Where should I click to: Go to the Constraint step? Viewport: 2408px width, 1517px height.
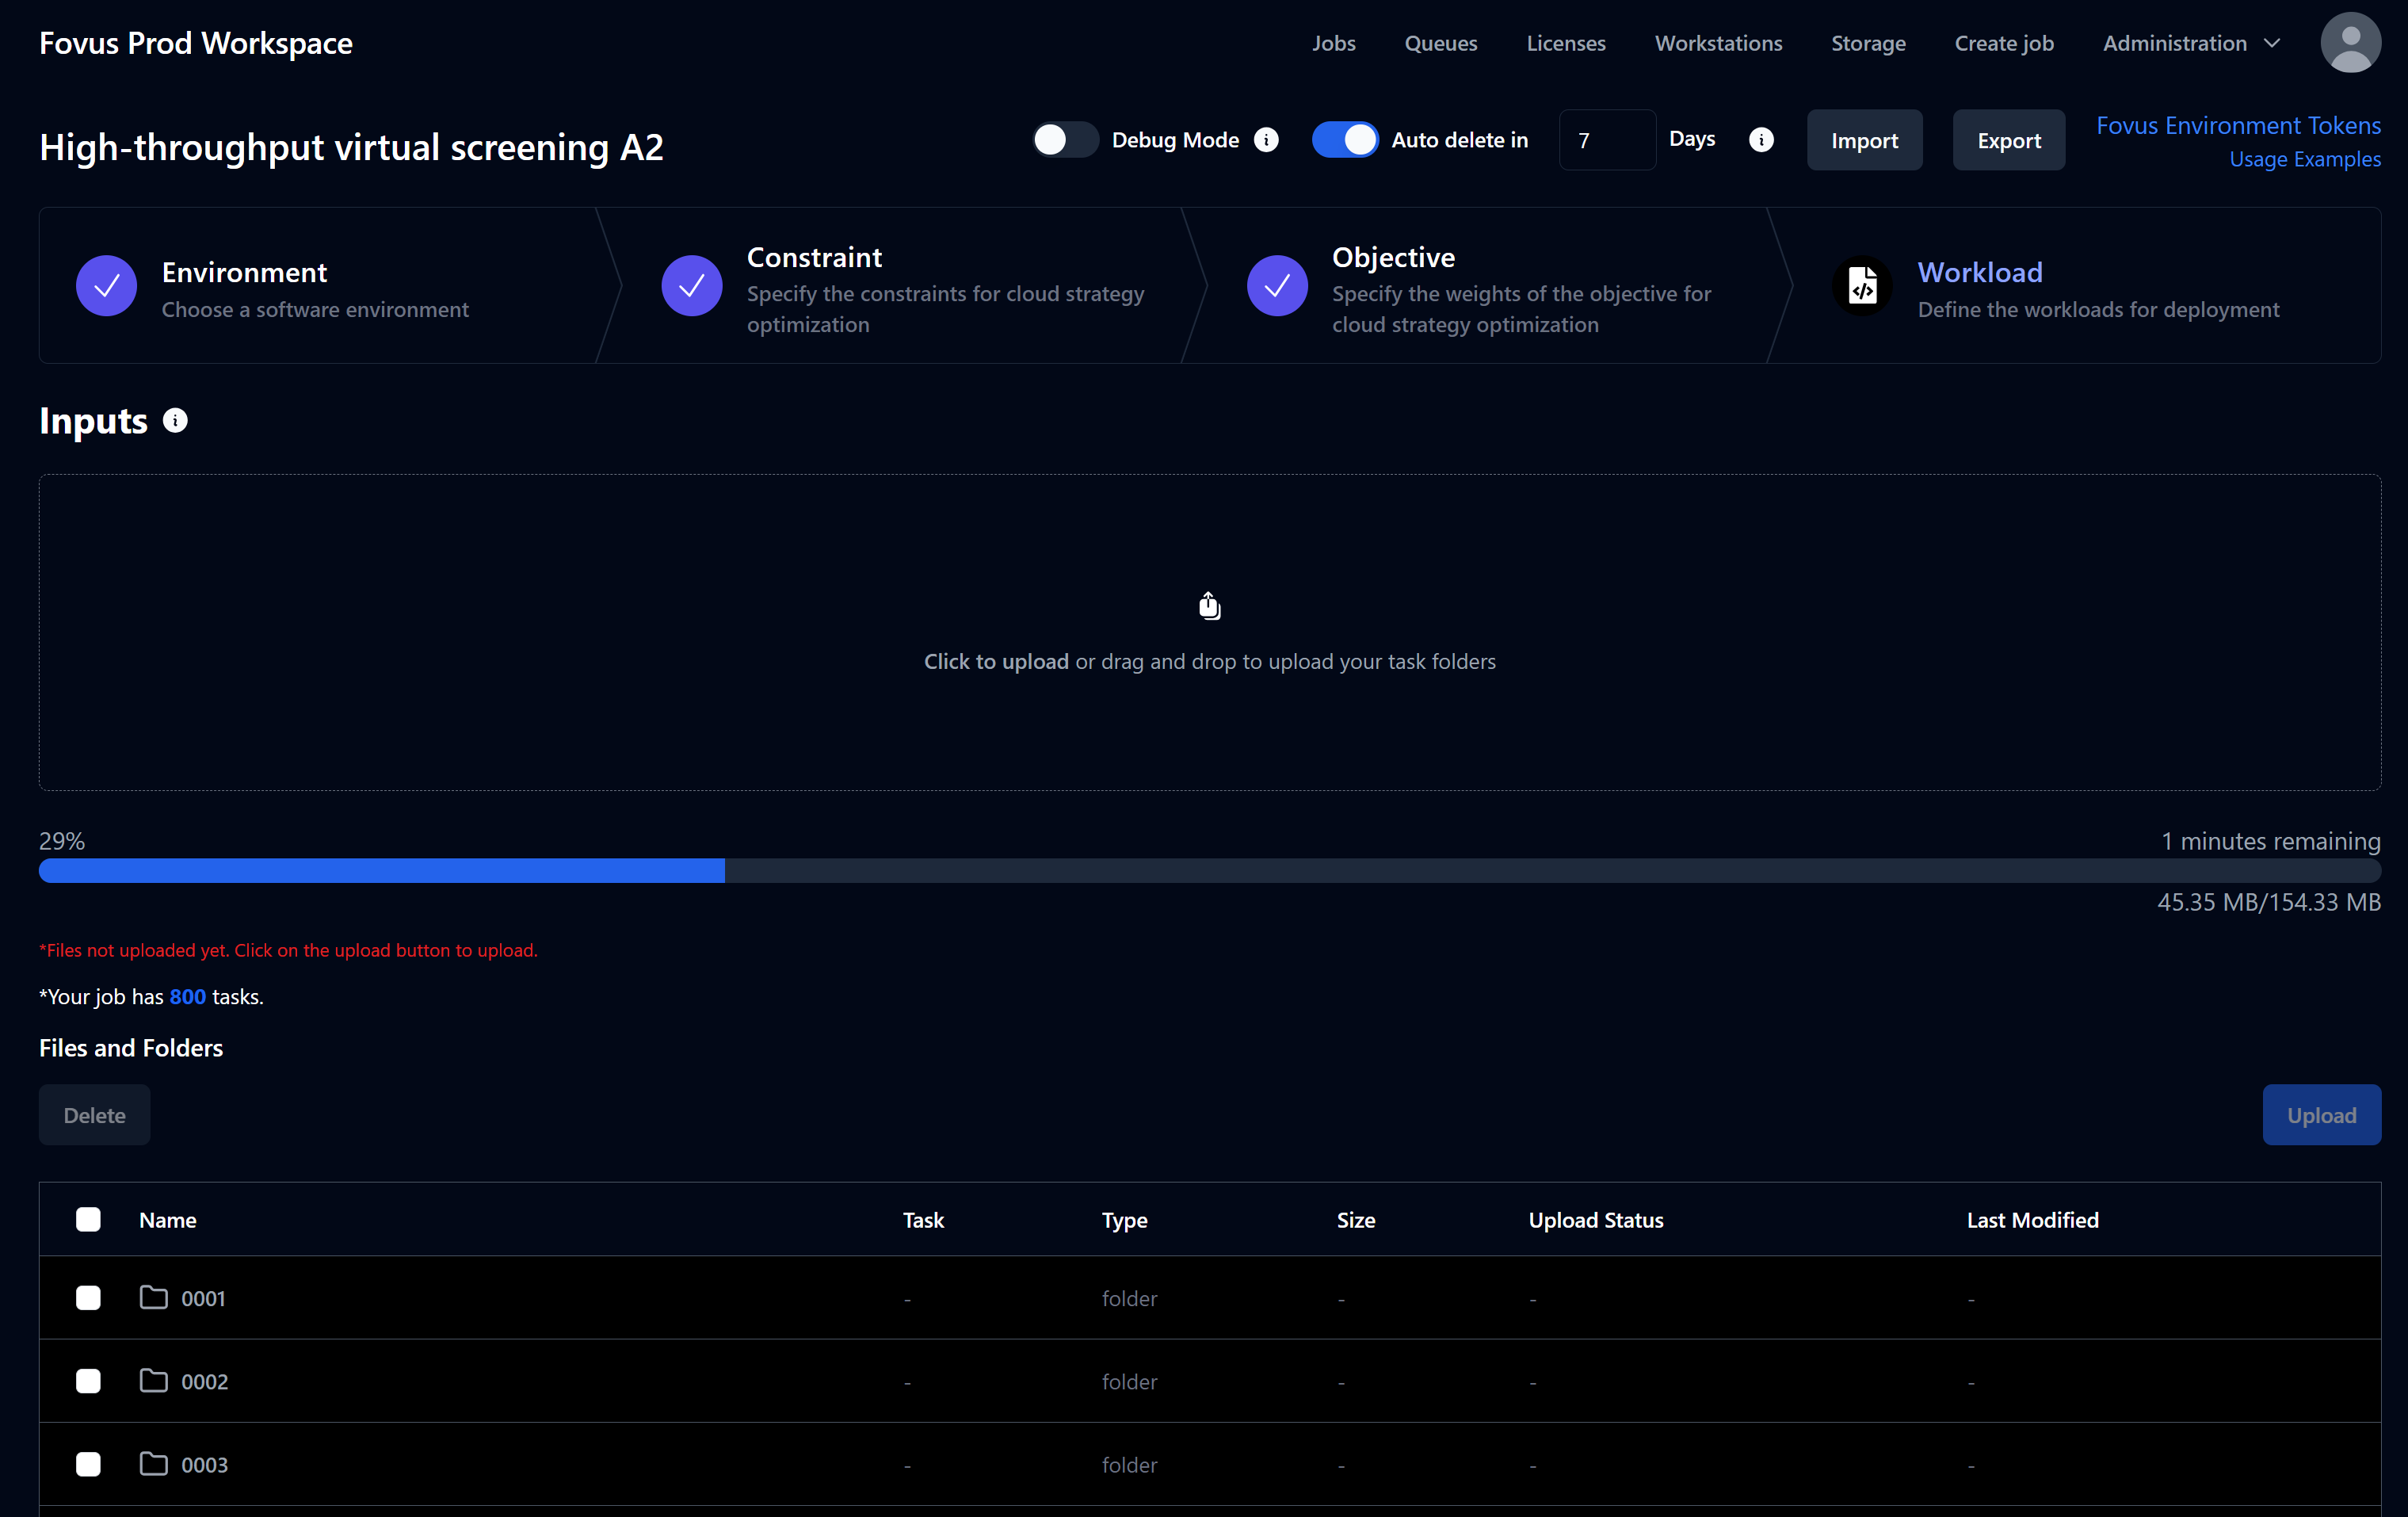tap(903, 286)
